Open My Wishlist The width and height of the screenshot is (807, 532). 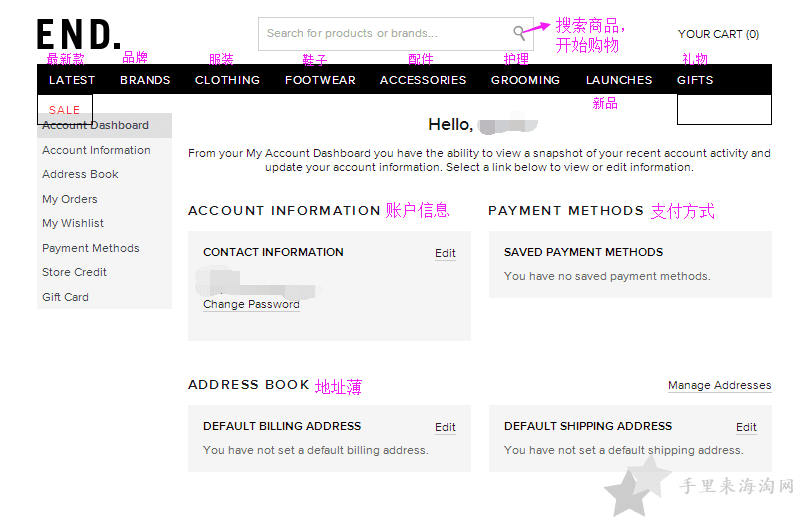73,223
